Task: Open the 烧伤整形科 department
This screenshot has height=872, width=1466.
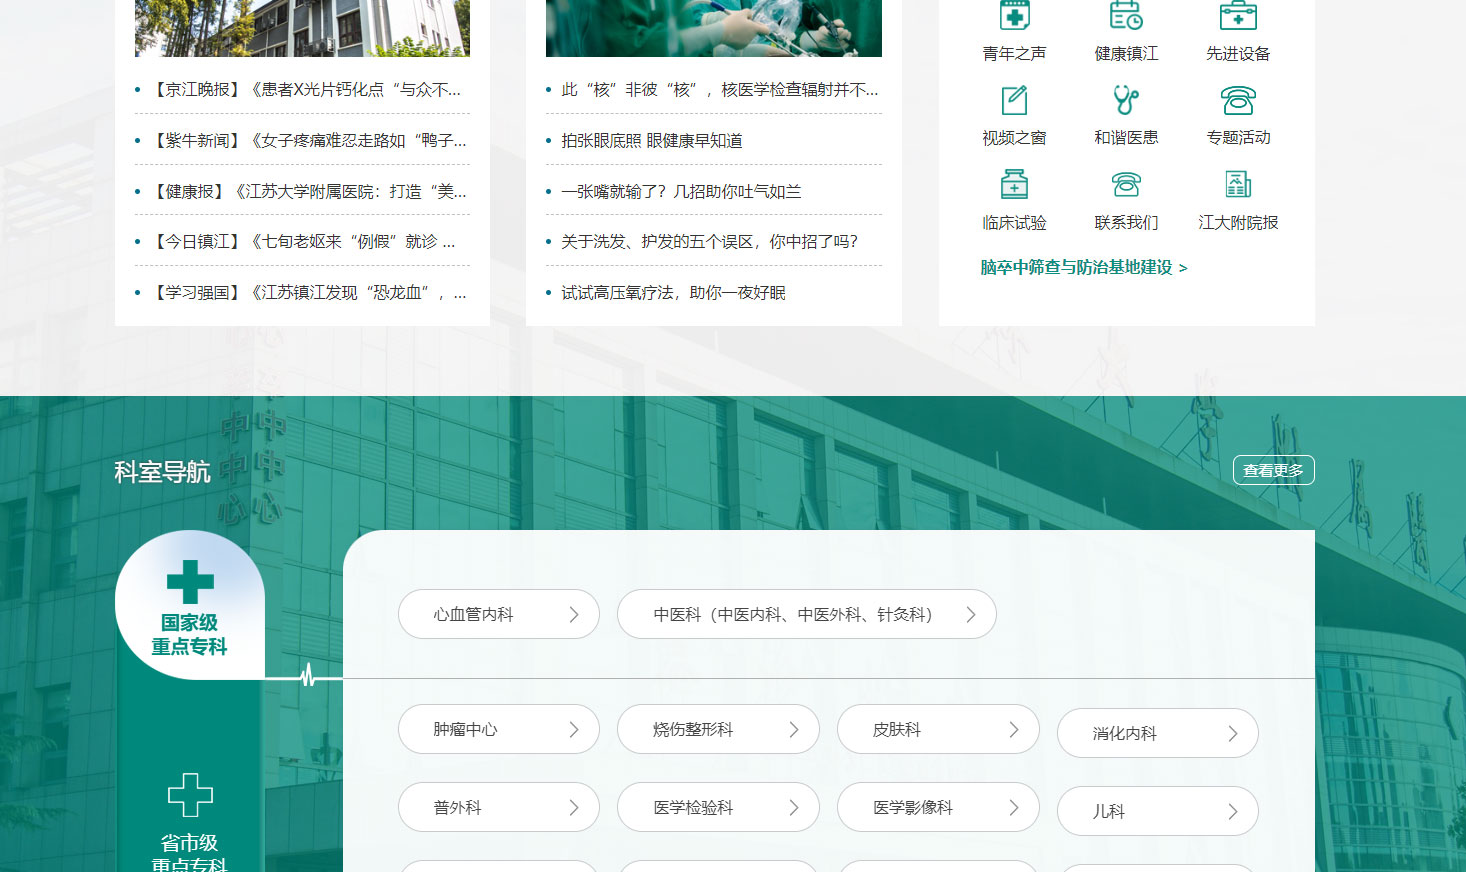Action: click(x=718, y=729)
